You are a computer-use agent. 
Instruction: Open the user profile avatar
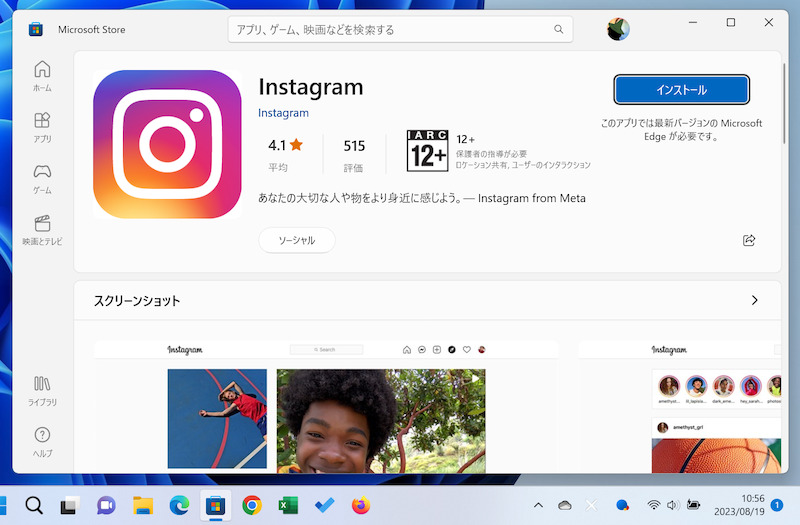[617, 29]
